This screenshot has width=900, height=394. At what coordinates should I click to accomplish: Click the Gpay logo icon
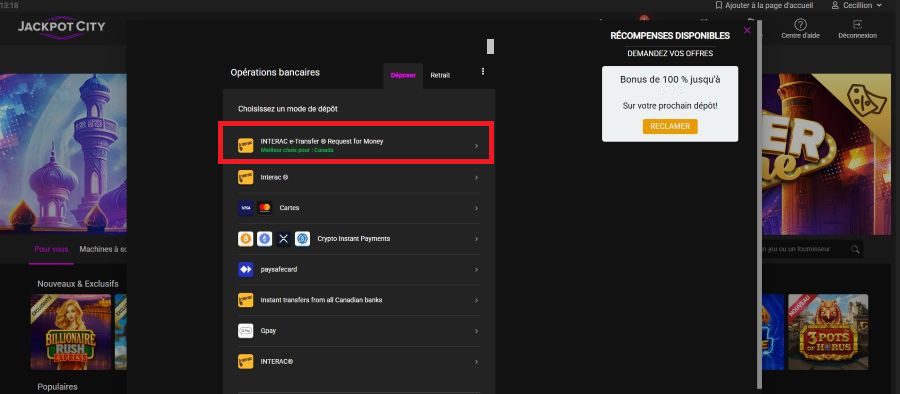tap(246, 331)
